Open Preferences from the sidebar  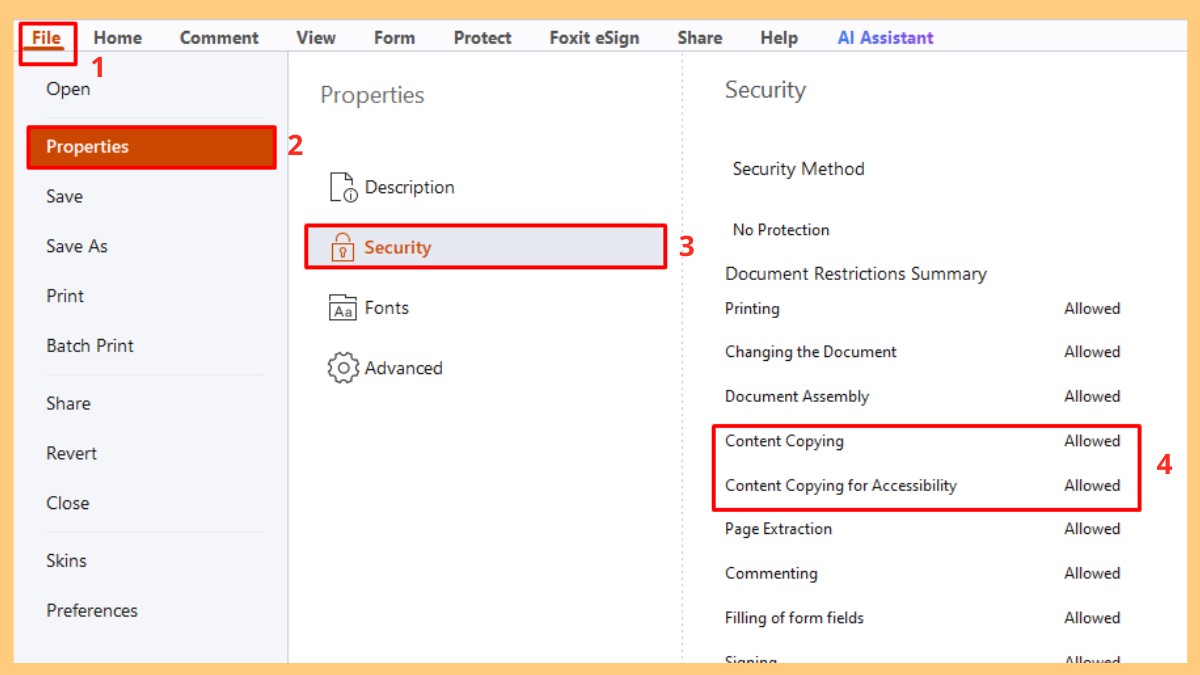pos(92,610)
